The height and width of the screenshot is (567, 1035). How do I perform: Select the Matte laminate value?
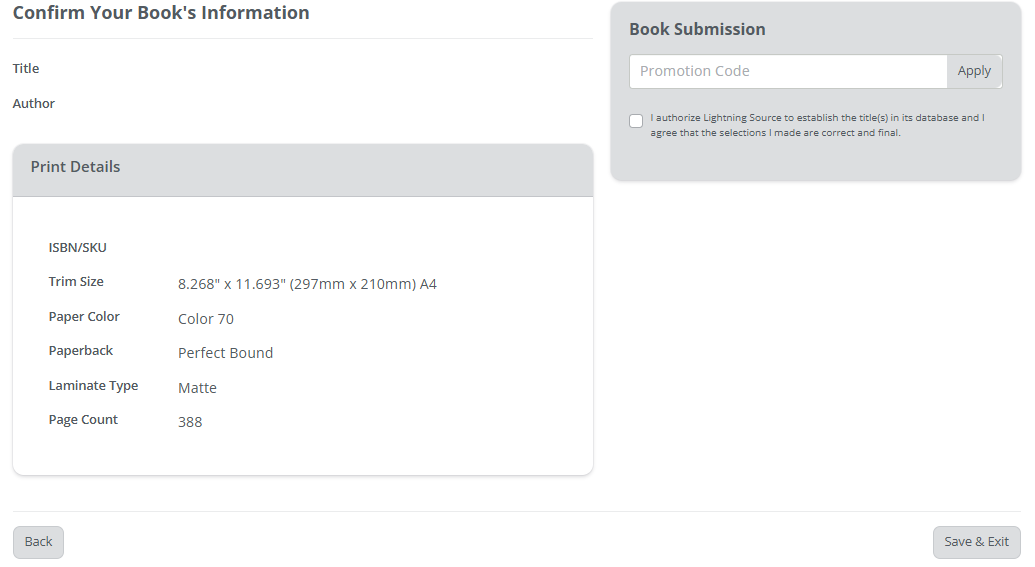[x=197, y=388]
